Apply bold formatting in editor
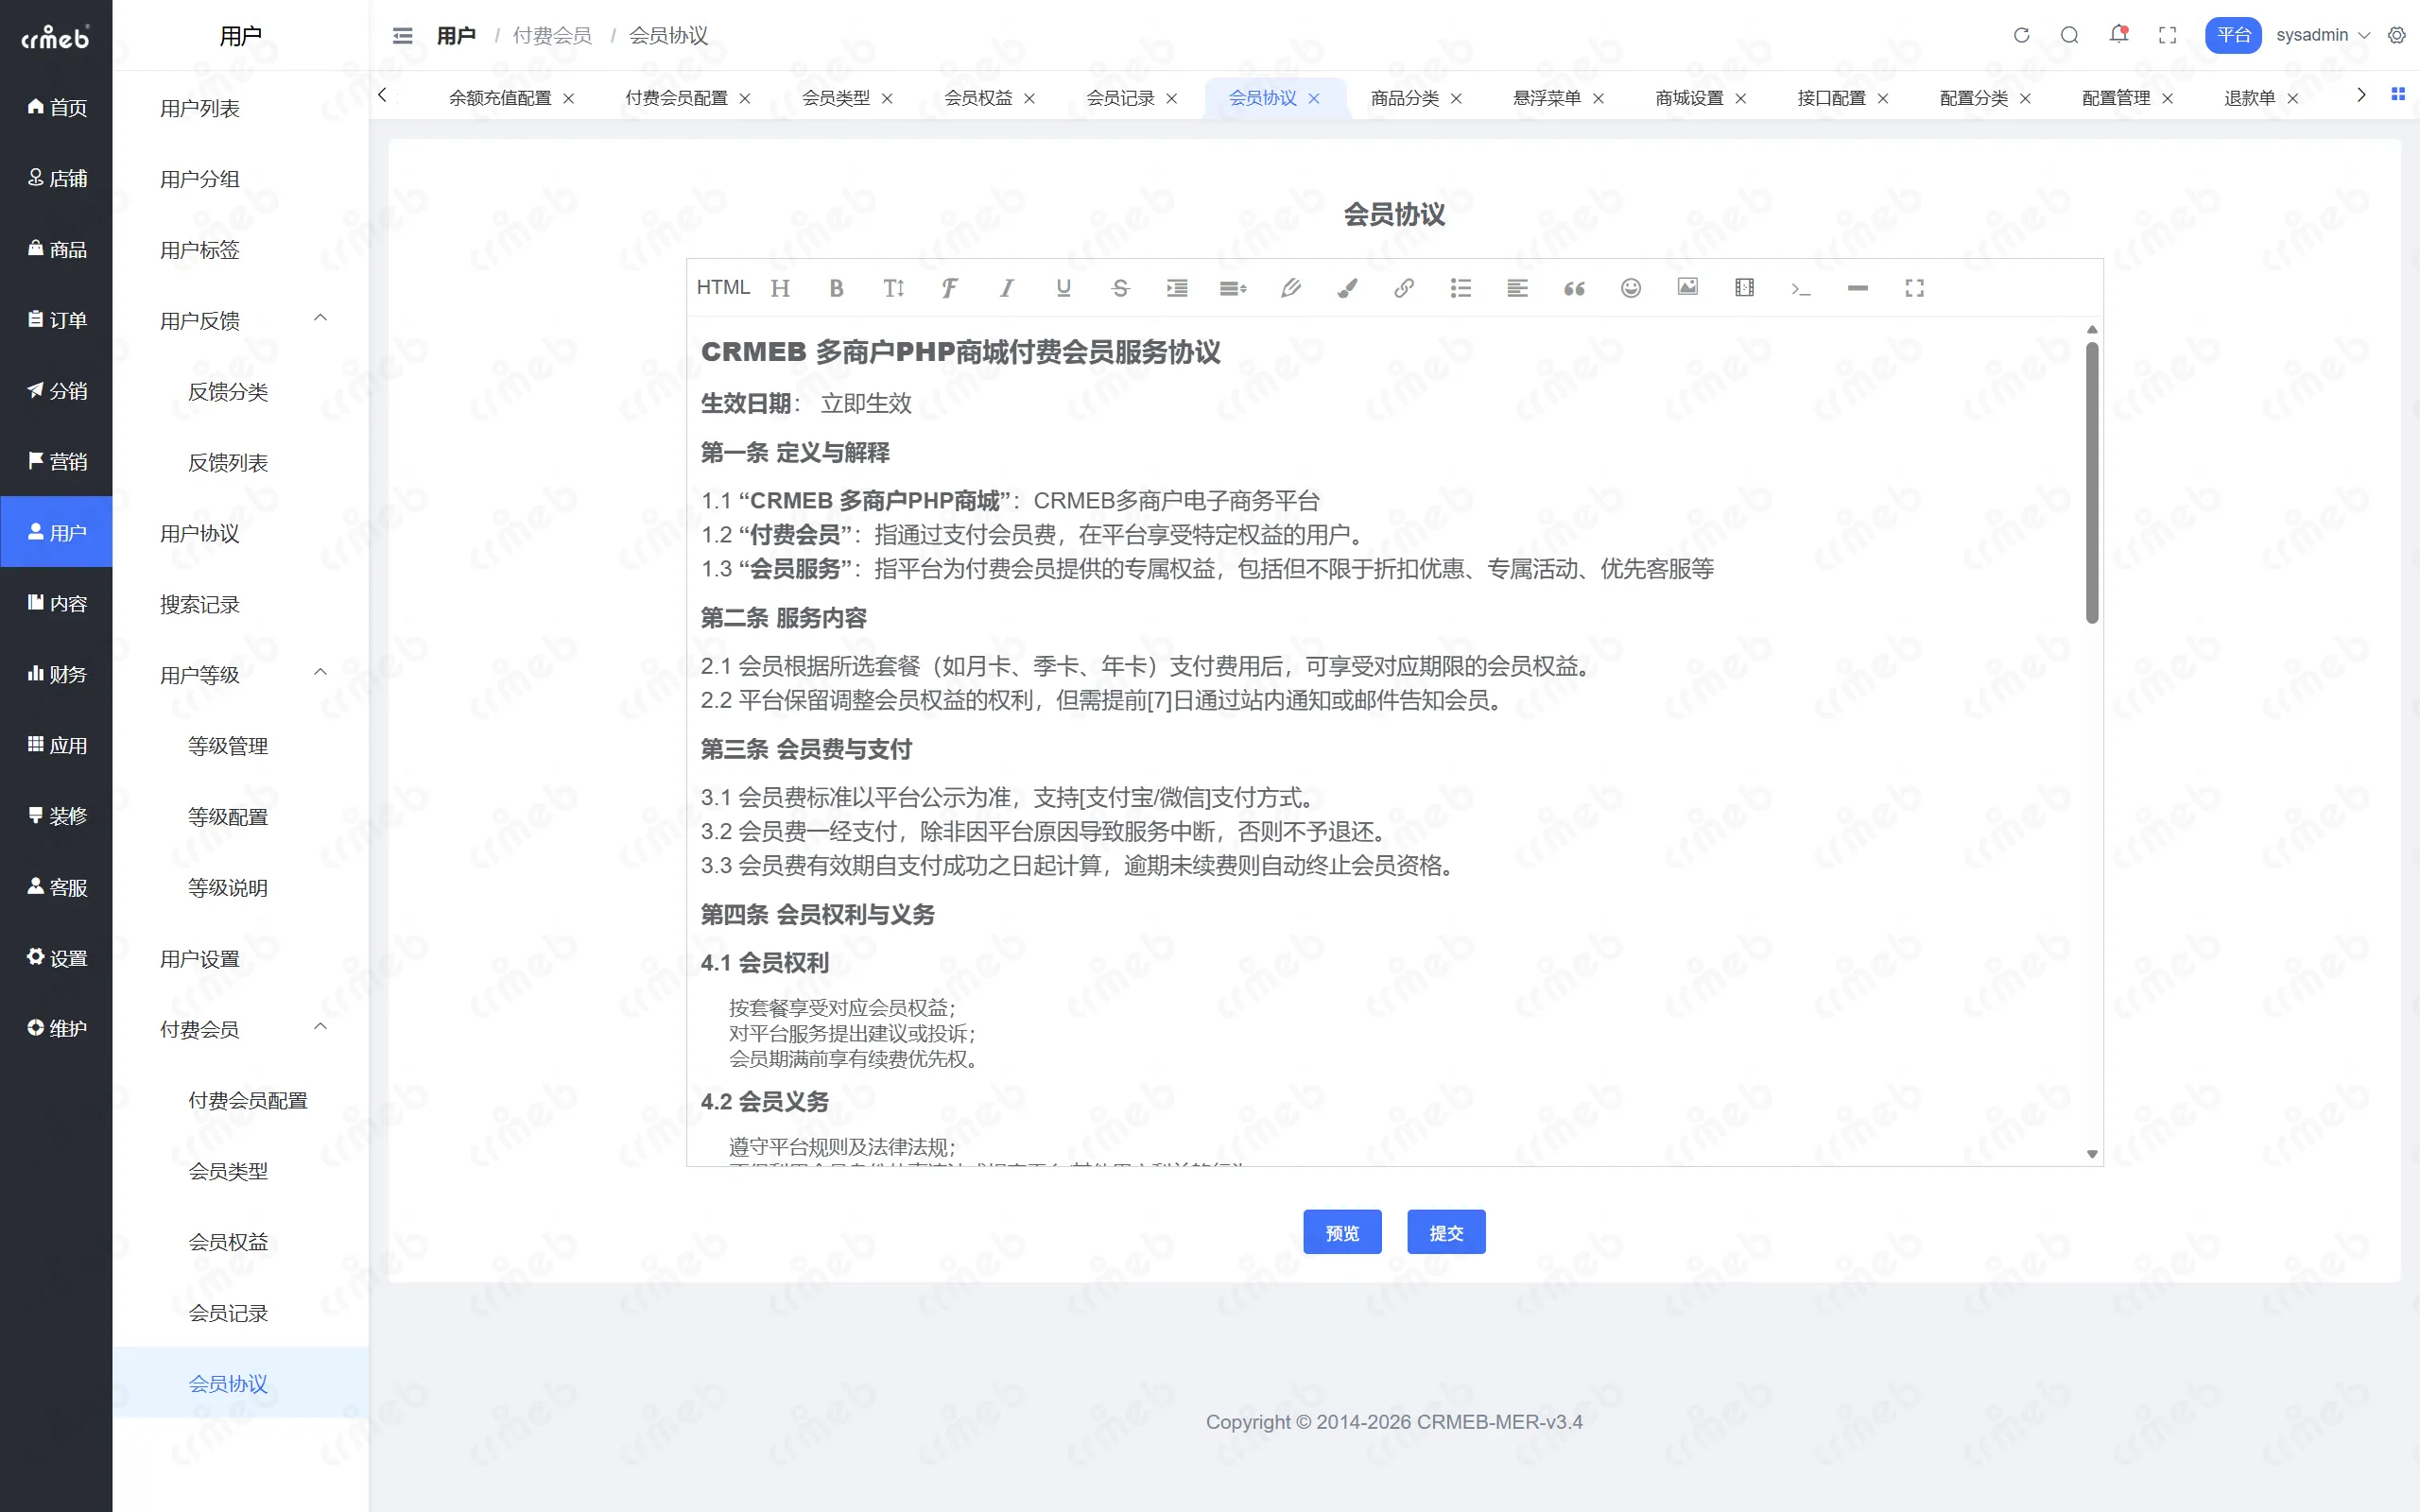The height and width of the screenshot is (1512, 2420). click(837, 289)
